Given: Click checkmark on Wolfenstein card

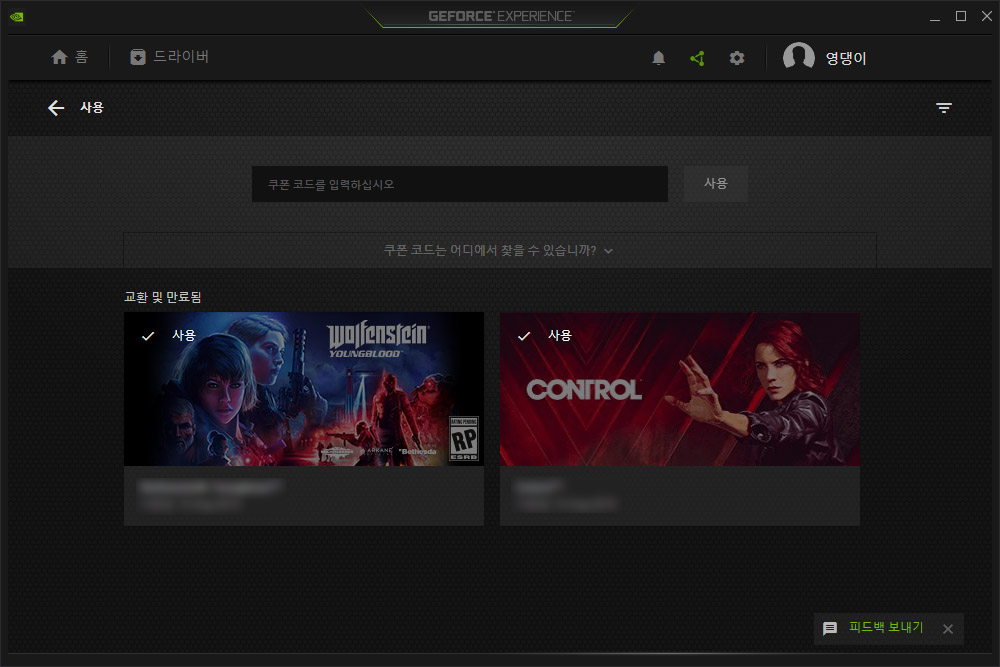Looking at the screenshot, I should point(148,336).
